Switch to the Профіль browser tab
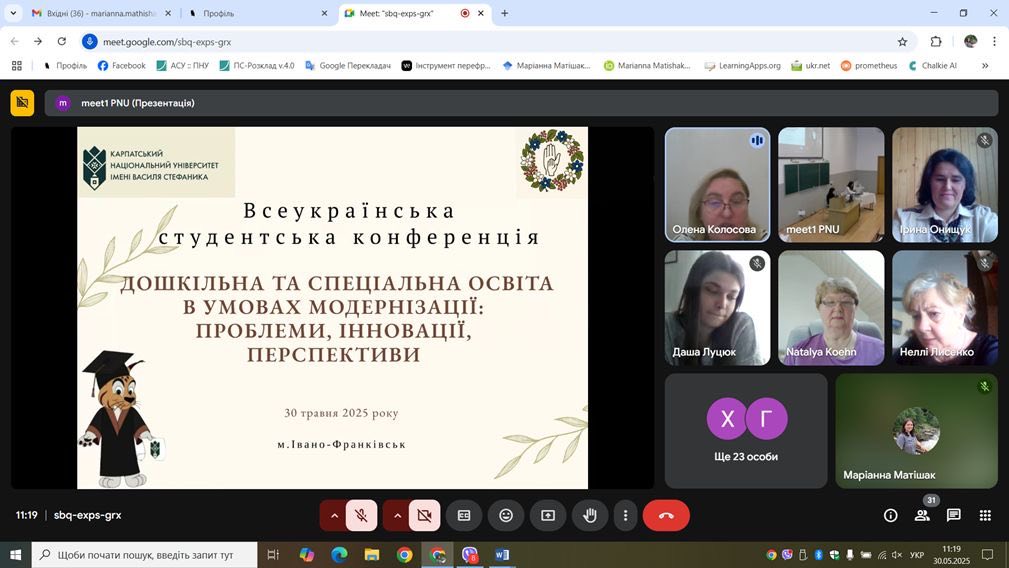Screen dimensions: 1009x568 (x=250, y=13)
